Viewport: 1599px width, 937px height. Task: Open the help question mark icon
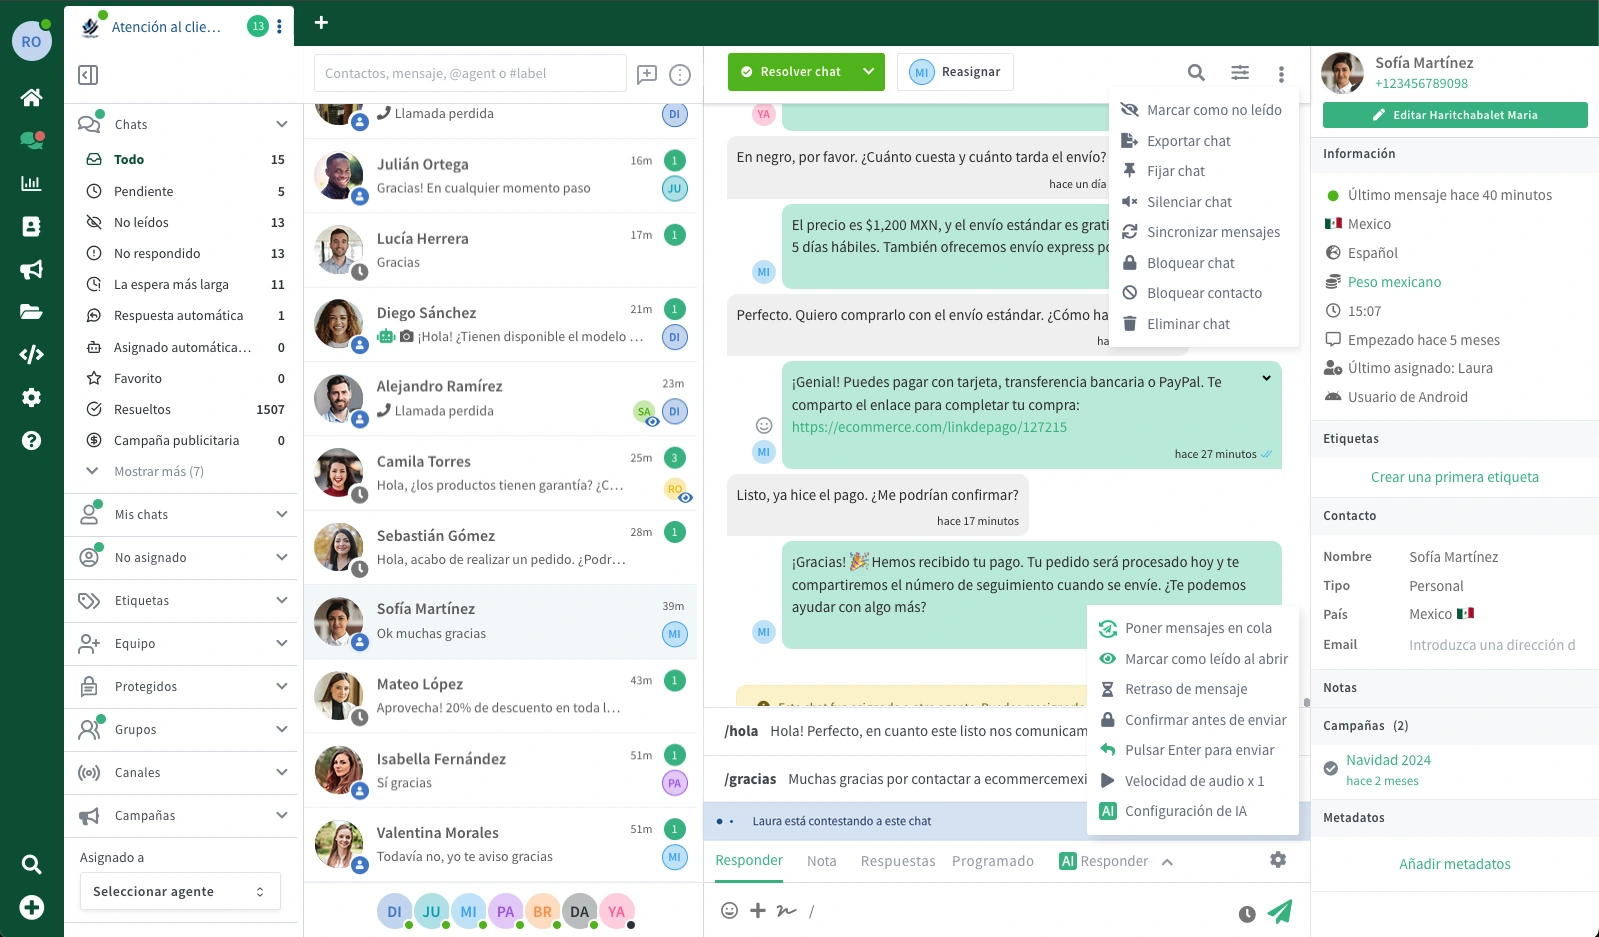coord(31,440)
